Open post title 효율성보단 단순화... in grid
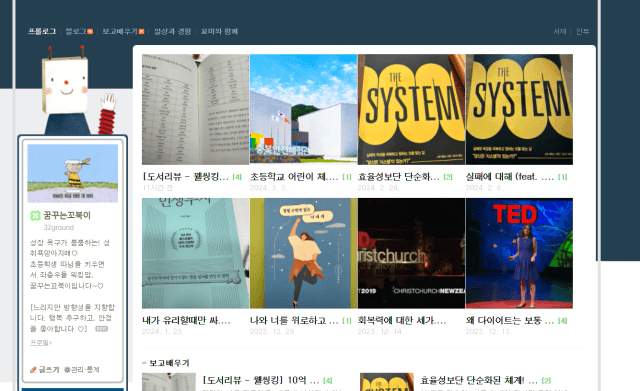This screenshot has height=391, width=640. 399,177
